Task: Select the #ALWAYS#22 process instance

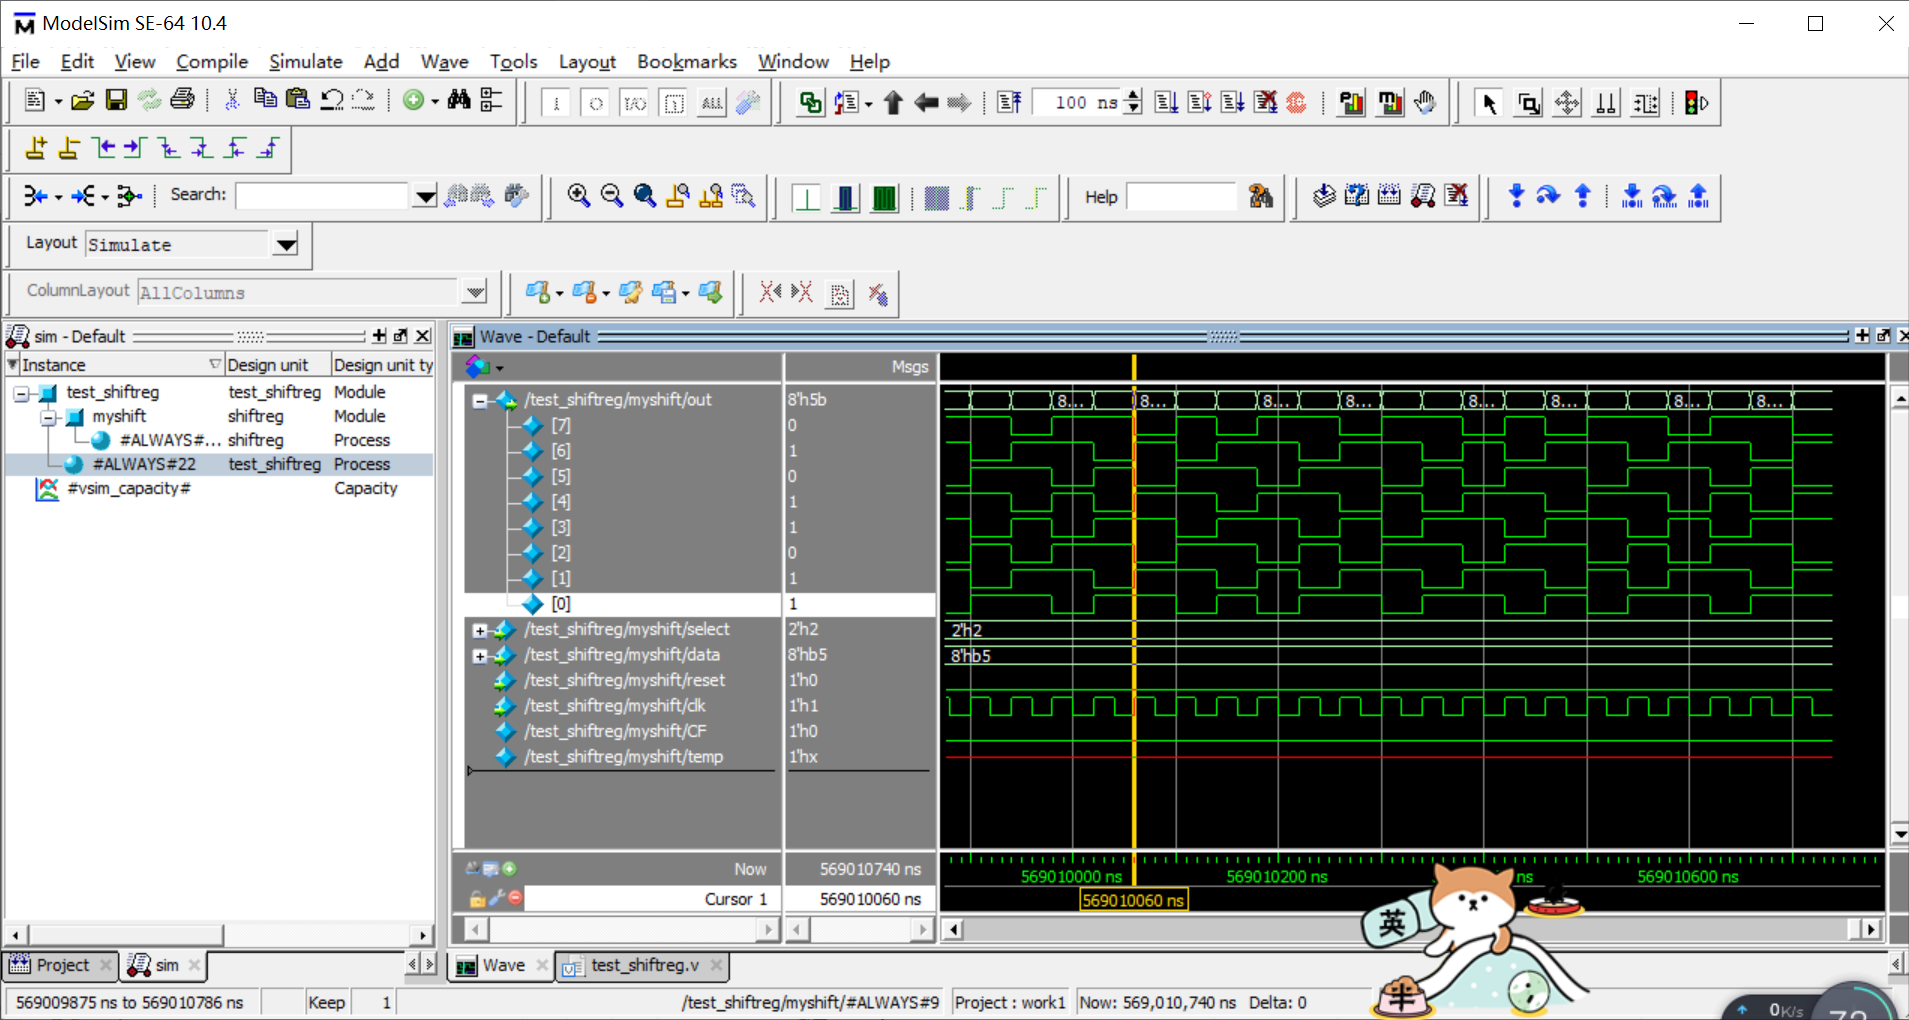Action: click(x=144, y=464)
